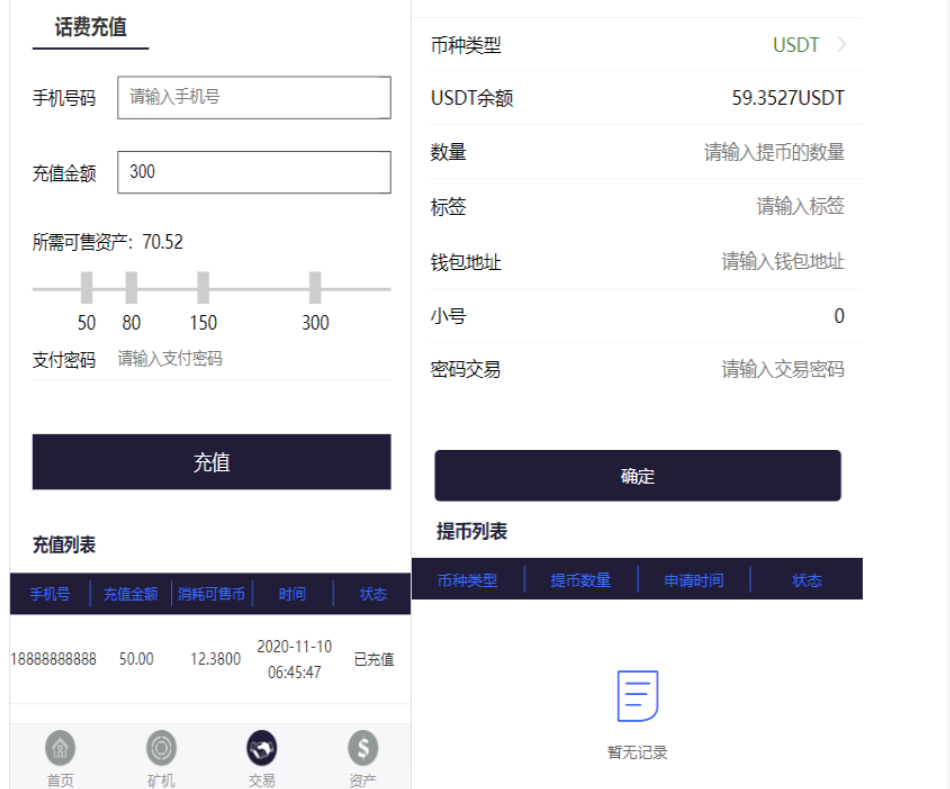Viewport: 950px width, 789px height.
Task: Click the 币种类型 column header
Action: tap(467, 581)
